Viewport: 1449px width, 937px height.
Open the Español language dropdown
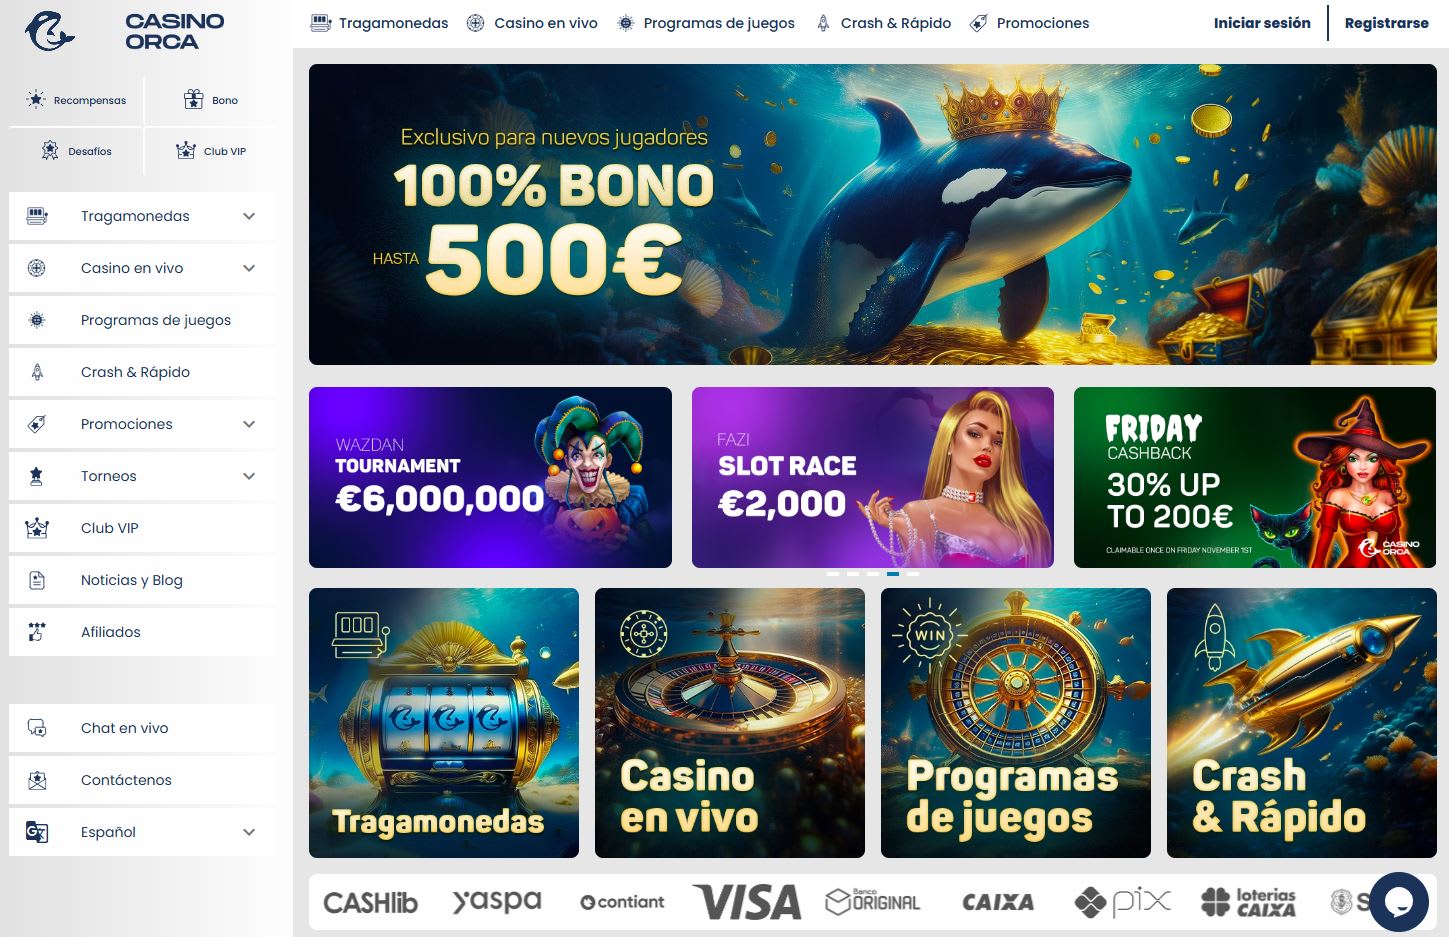click(x=142, y=832)
